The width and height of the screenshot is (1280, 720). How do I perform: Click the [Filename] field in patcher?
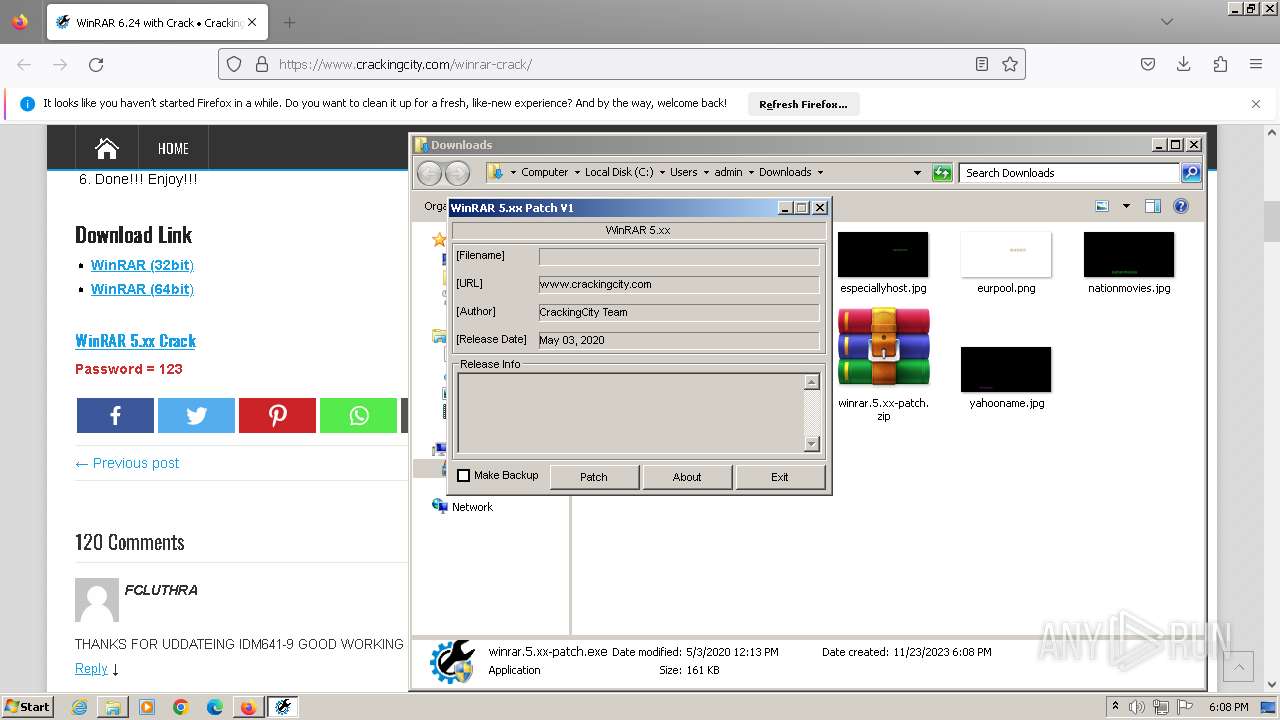(679, 256)
